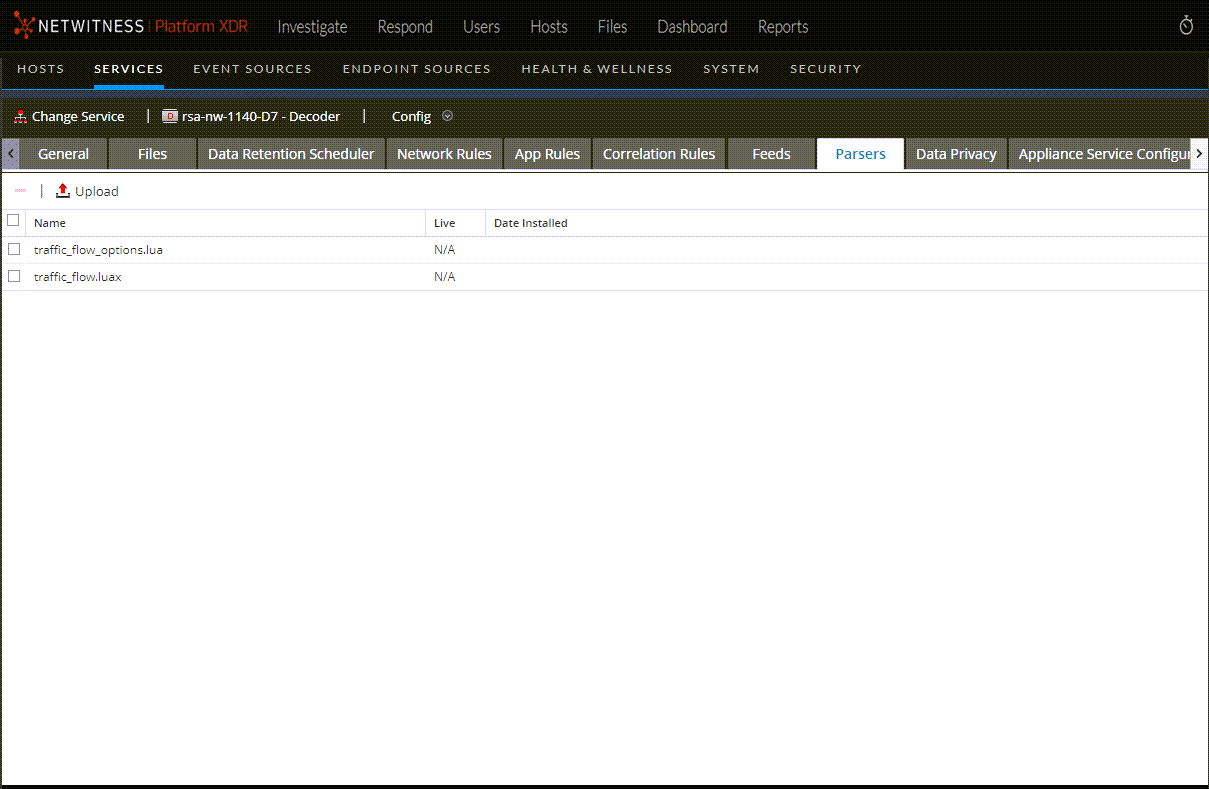Viewport: 1209px width, 789px height.
Task: Sort by the Name column header
Action: pyautogui.click(x=50, y=223)
